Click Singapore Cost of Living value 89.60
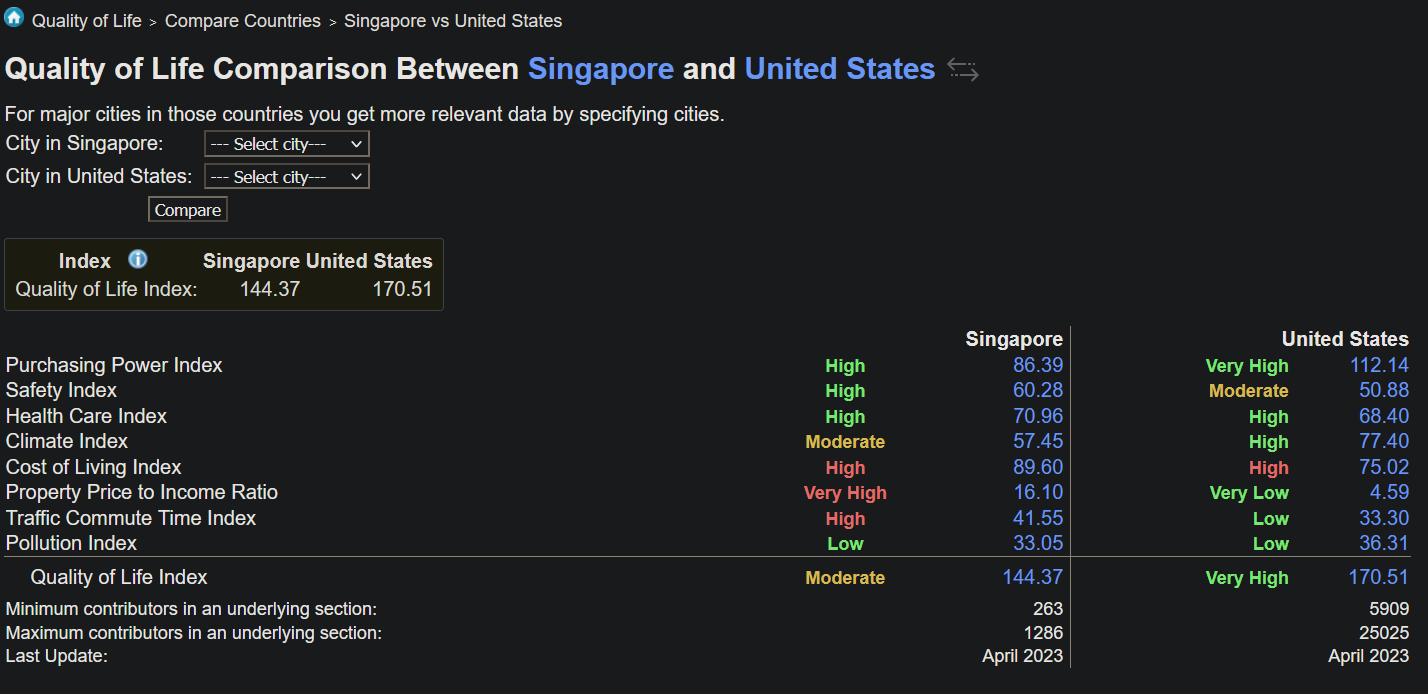The image size is (1428, 694). coord(1038,467)
